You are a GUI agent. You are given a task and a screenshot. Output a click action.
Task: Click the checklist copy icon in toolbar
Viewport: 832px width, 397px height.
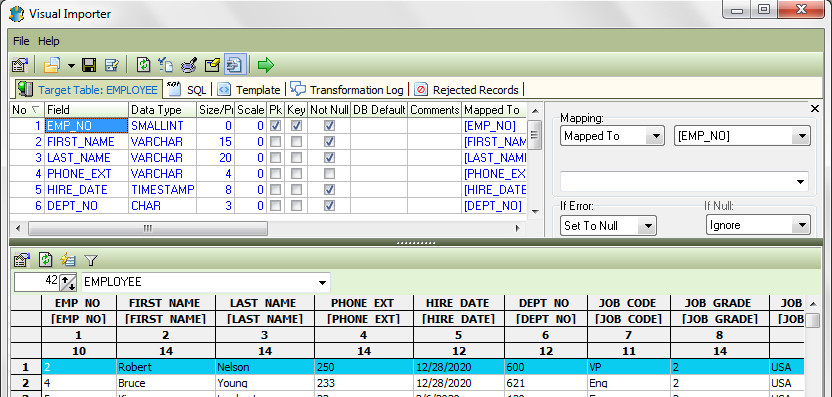coord(166,65)
